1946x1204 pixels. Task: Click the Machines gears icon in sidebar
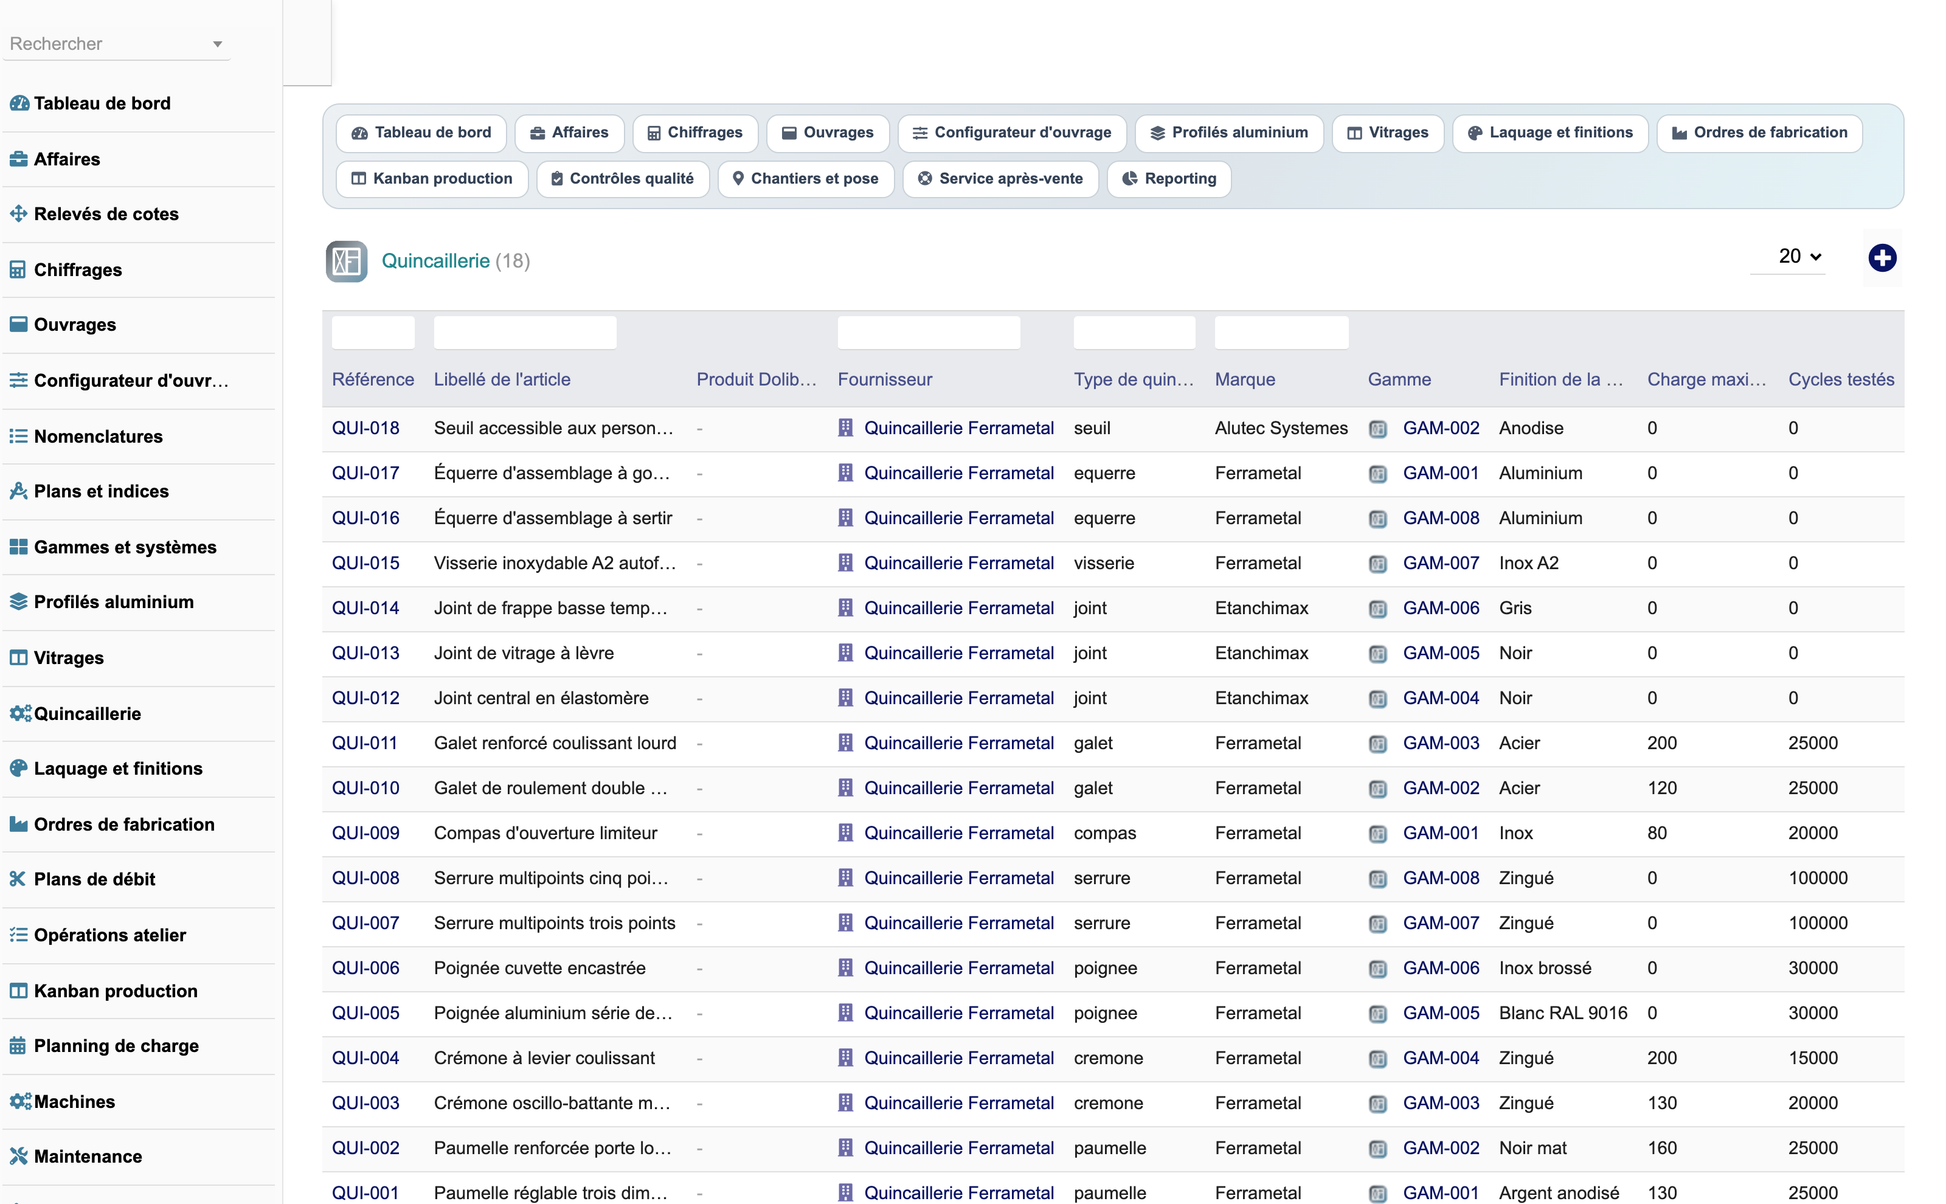point(20,1101)
